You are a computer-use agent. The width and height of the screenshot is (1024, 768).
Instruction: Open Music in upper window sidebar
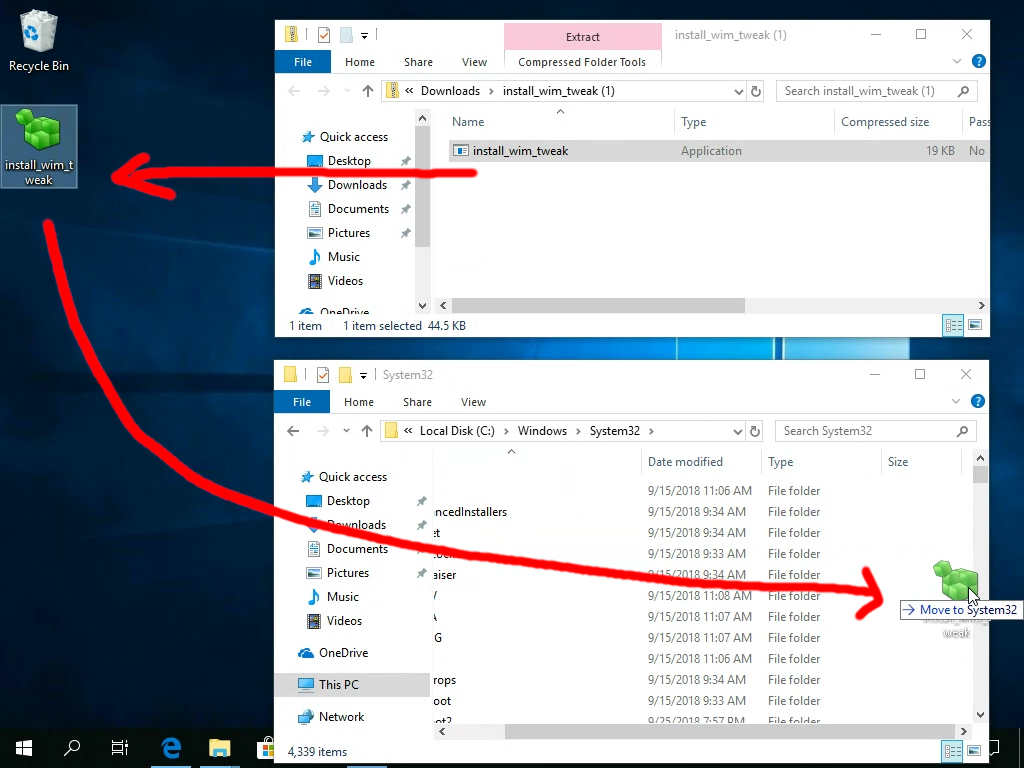[x=344, y=257]
